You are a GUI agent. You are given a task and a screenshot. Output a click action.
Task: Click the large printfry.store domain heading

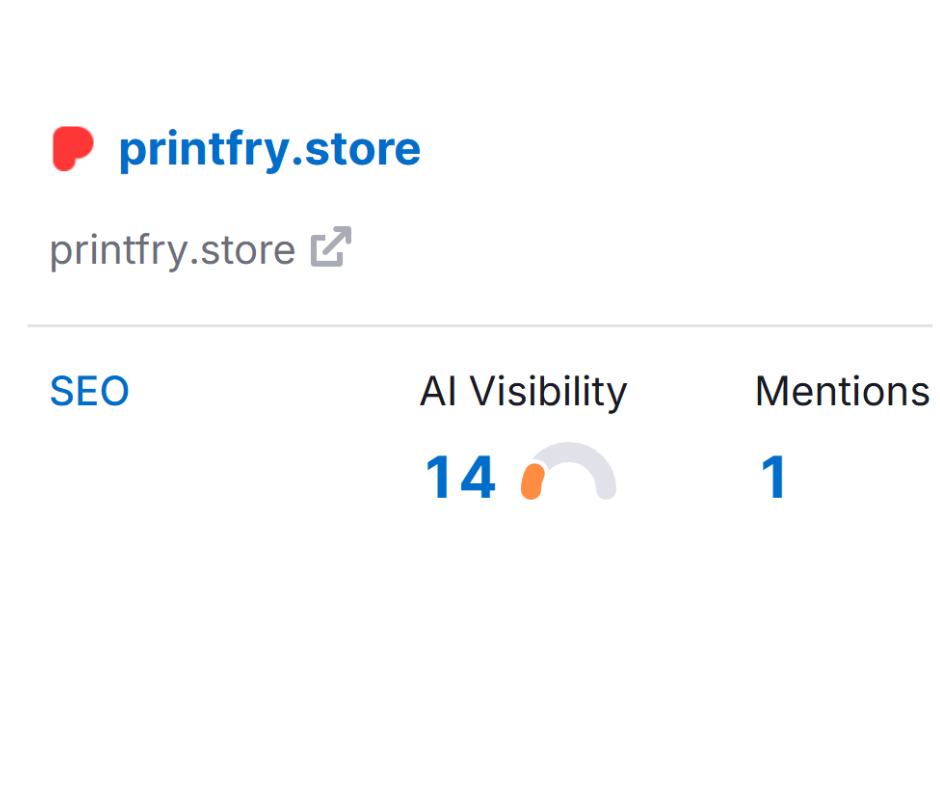(x=269, y=149)
